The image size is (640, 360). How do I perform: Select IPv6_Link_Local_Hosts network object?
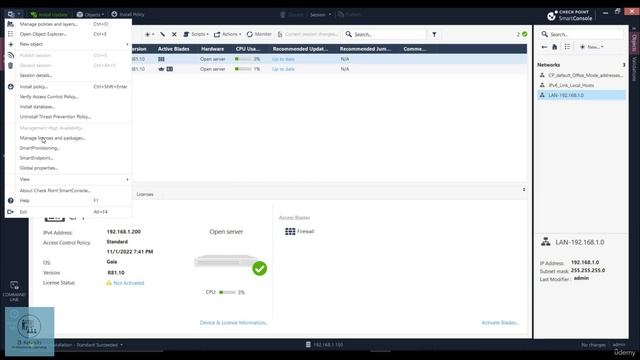(581, 85)
